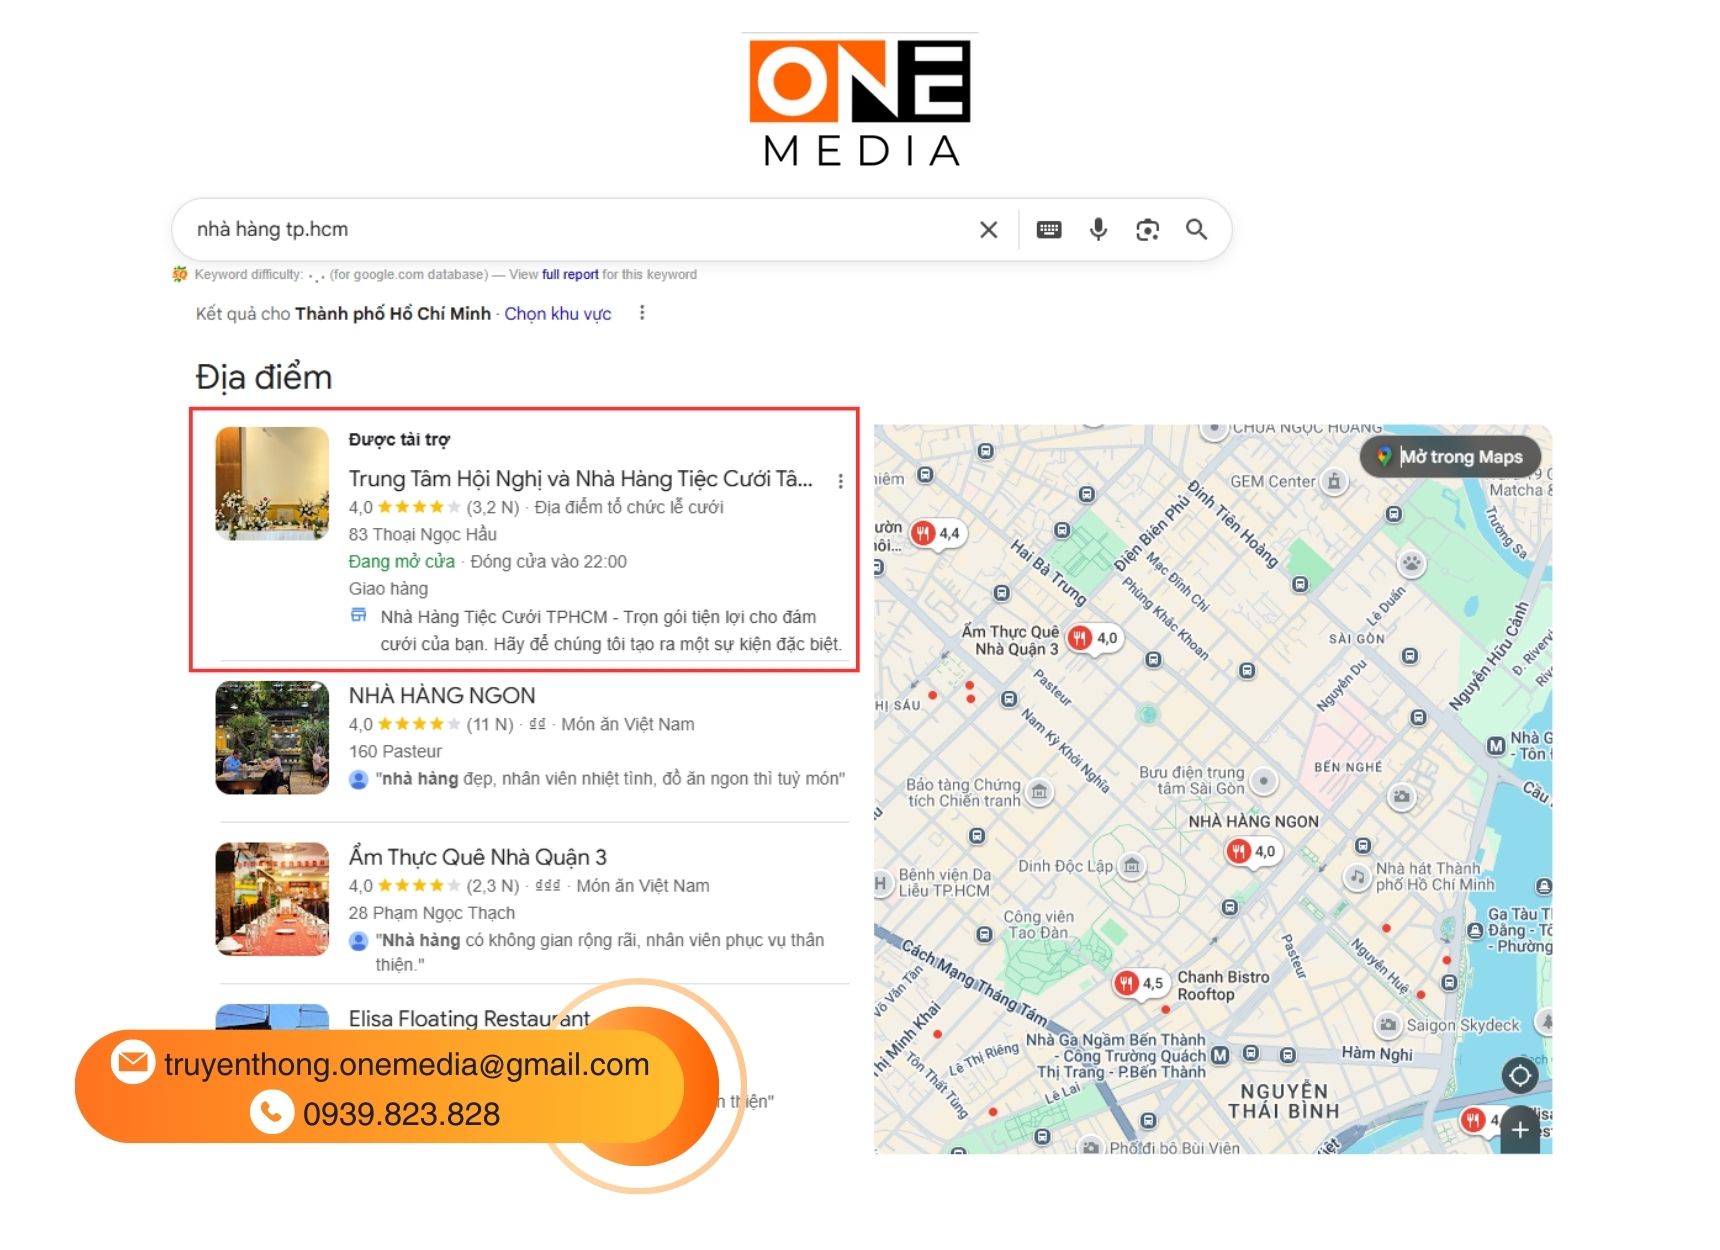The height and width of the screenshot is (1250, 1720).
Task: Open Google Lens image search
Action: pyautogui.click(x=1147, y=230)
